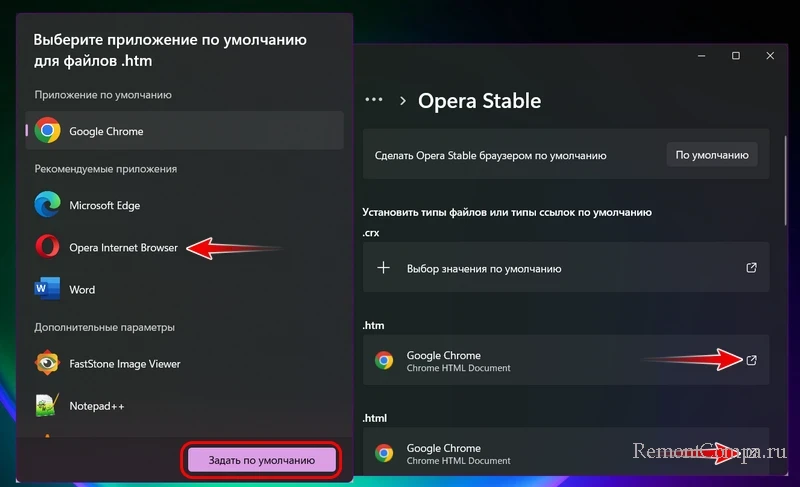The image size is (800, 487).
Task: Maximize the Settings window
Action: click(x=736, y=56)
